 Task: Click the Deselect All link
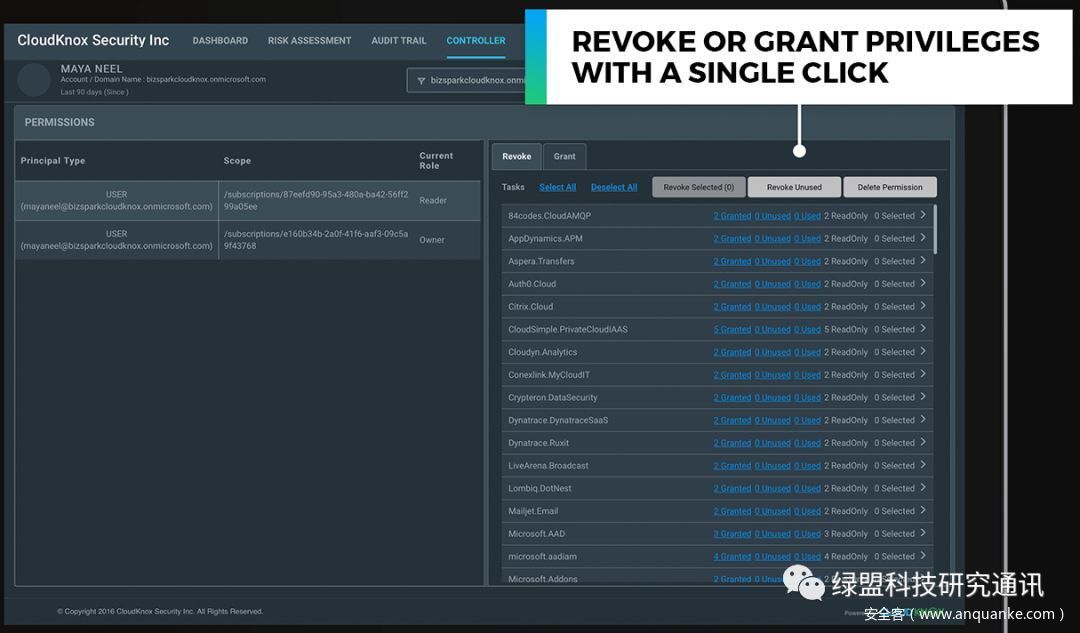click(x=614, y=187)
